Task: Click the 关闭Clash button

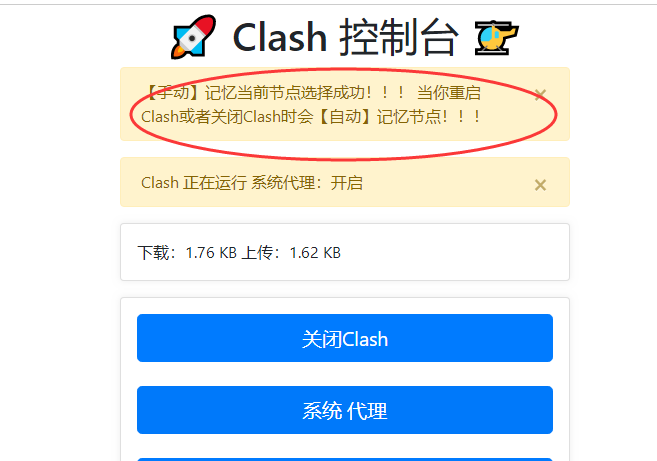Action: pos(345,338)
